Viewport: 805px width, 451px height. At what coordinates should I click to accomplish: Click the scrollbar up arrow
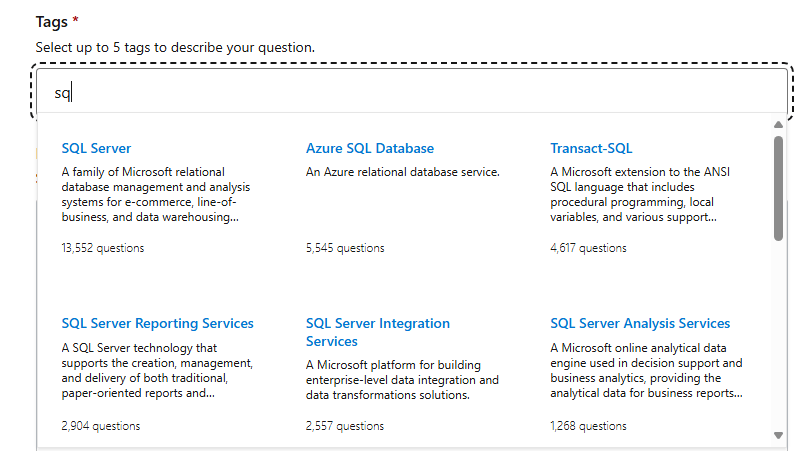point(778,125)
